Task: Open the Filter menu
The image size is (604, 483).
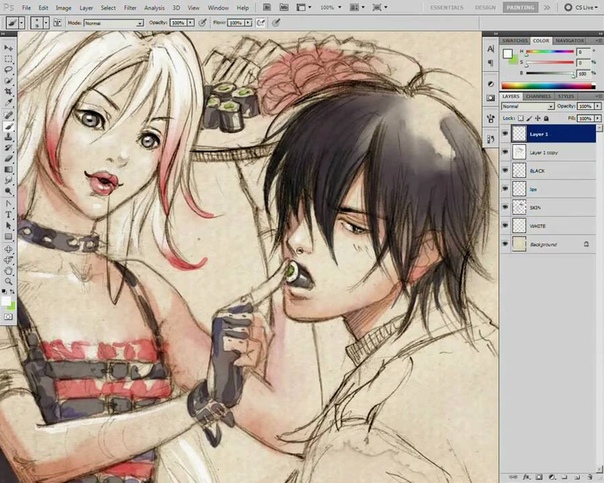Action: (x=130, y=8)
